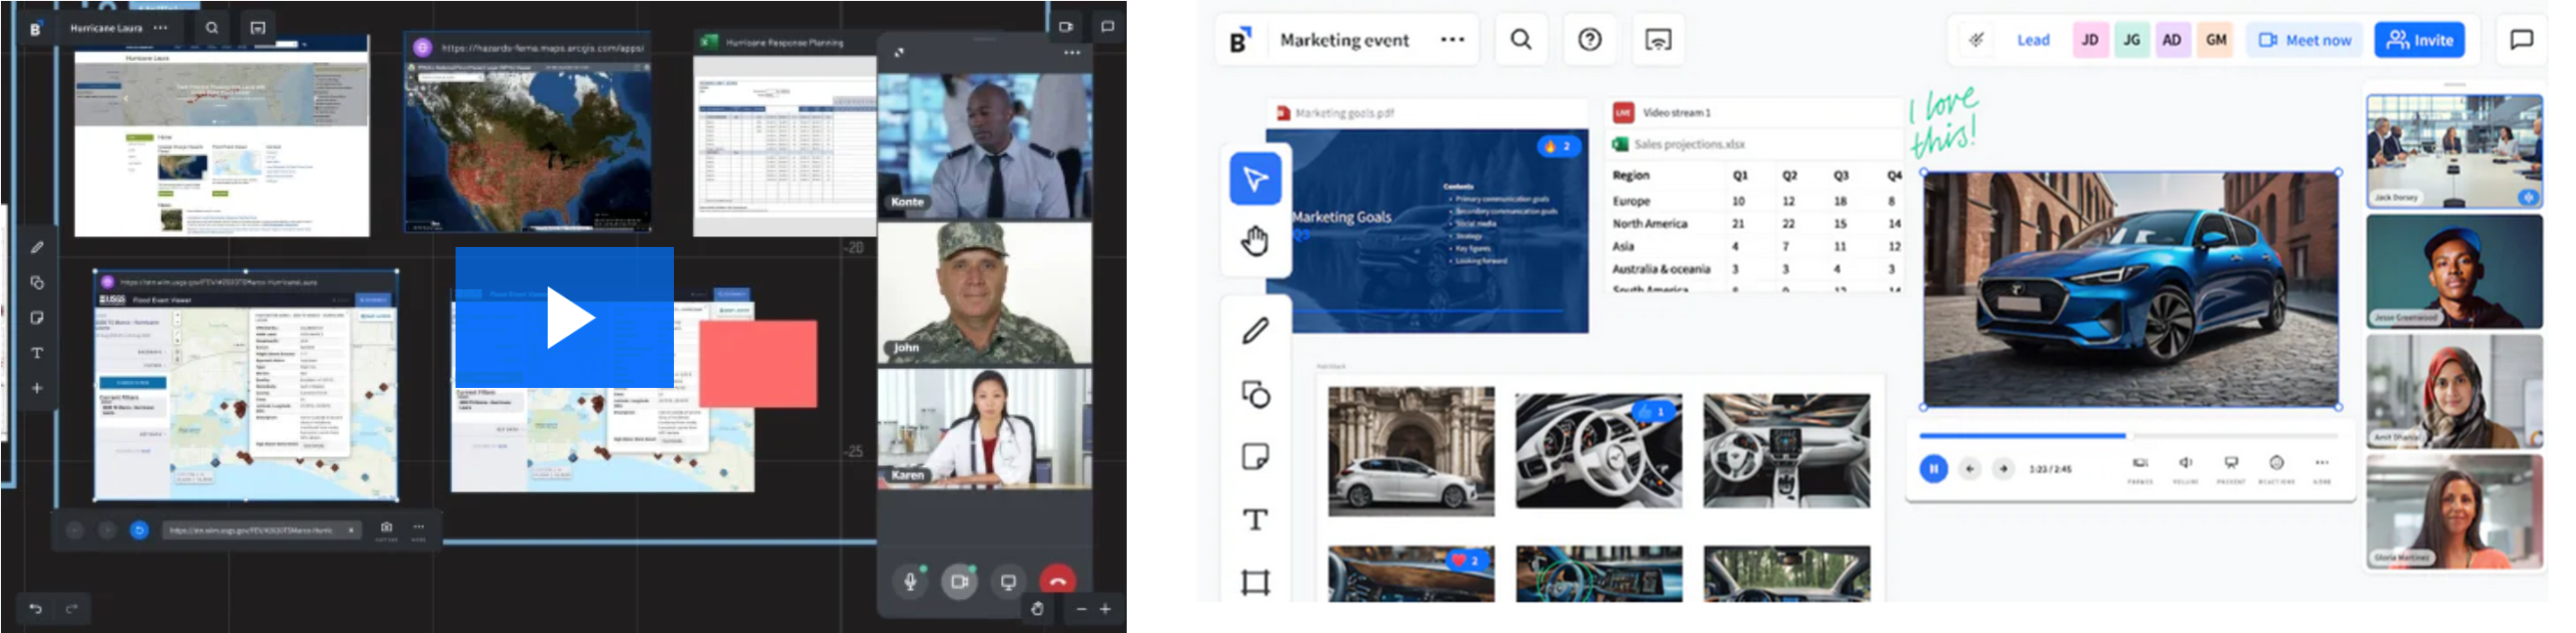Click the search icon beside Marketing event
2576x633 pixels.
(1520, 40)
